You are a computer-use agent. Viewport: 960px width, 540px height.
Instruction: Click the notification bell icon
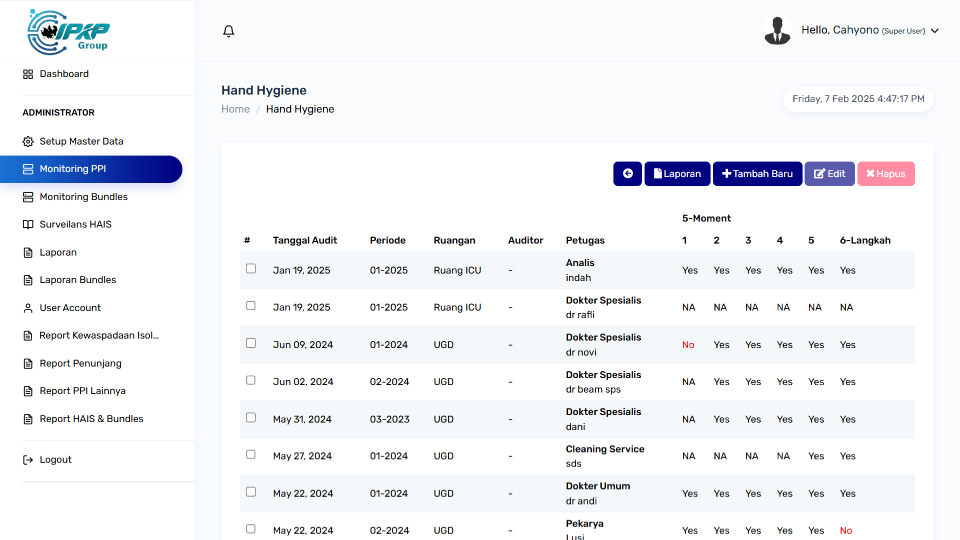228,31
